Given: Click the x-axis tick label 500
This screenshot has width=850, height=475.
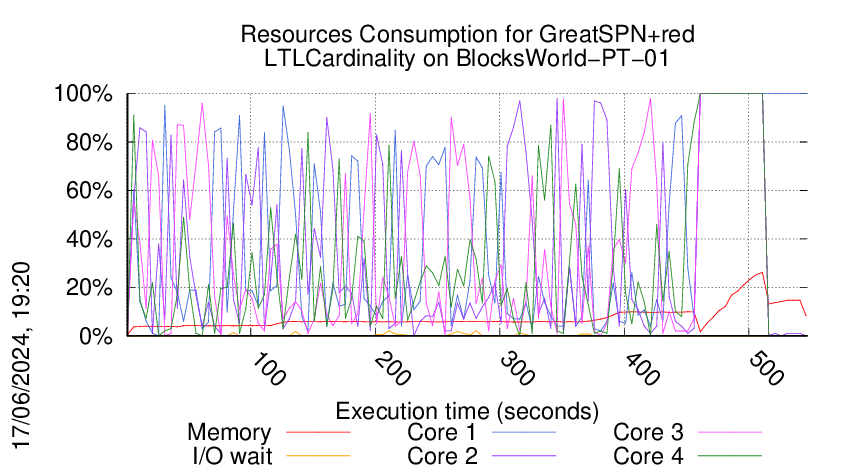Looking at the screenshot, I should coord(766,369).
